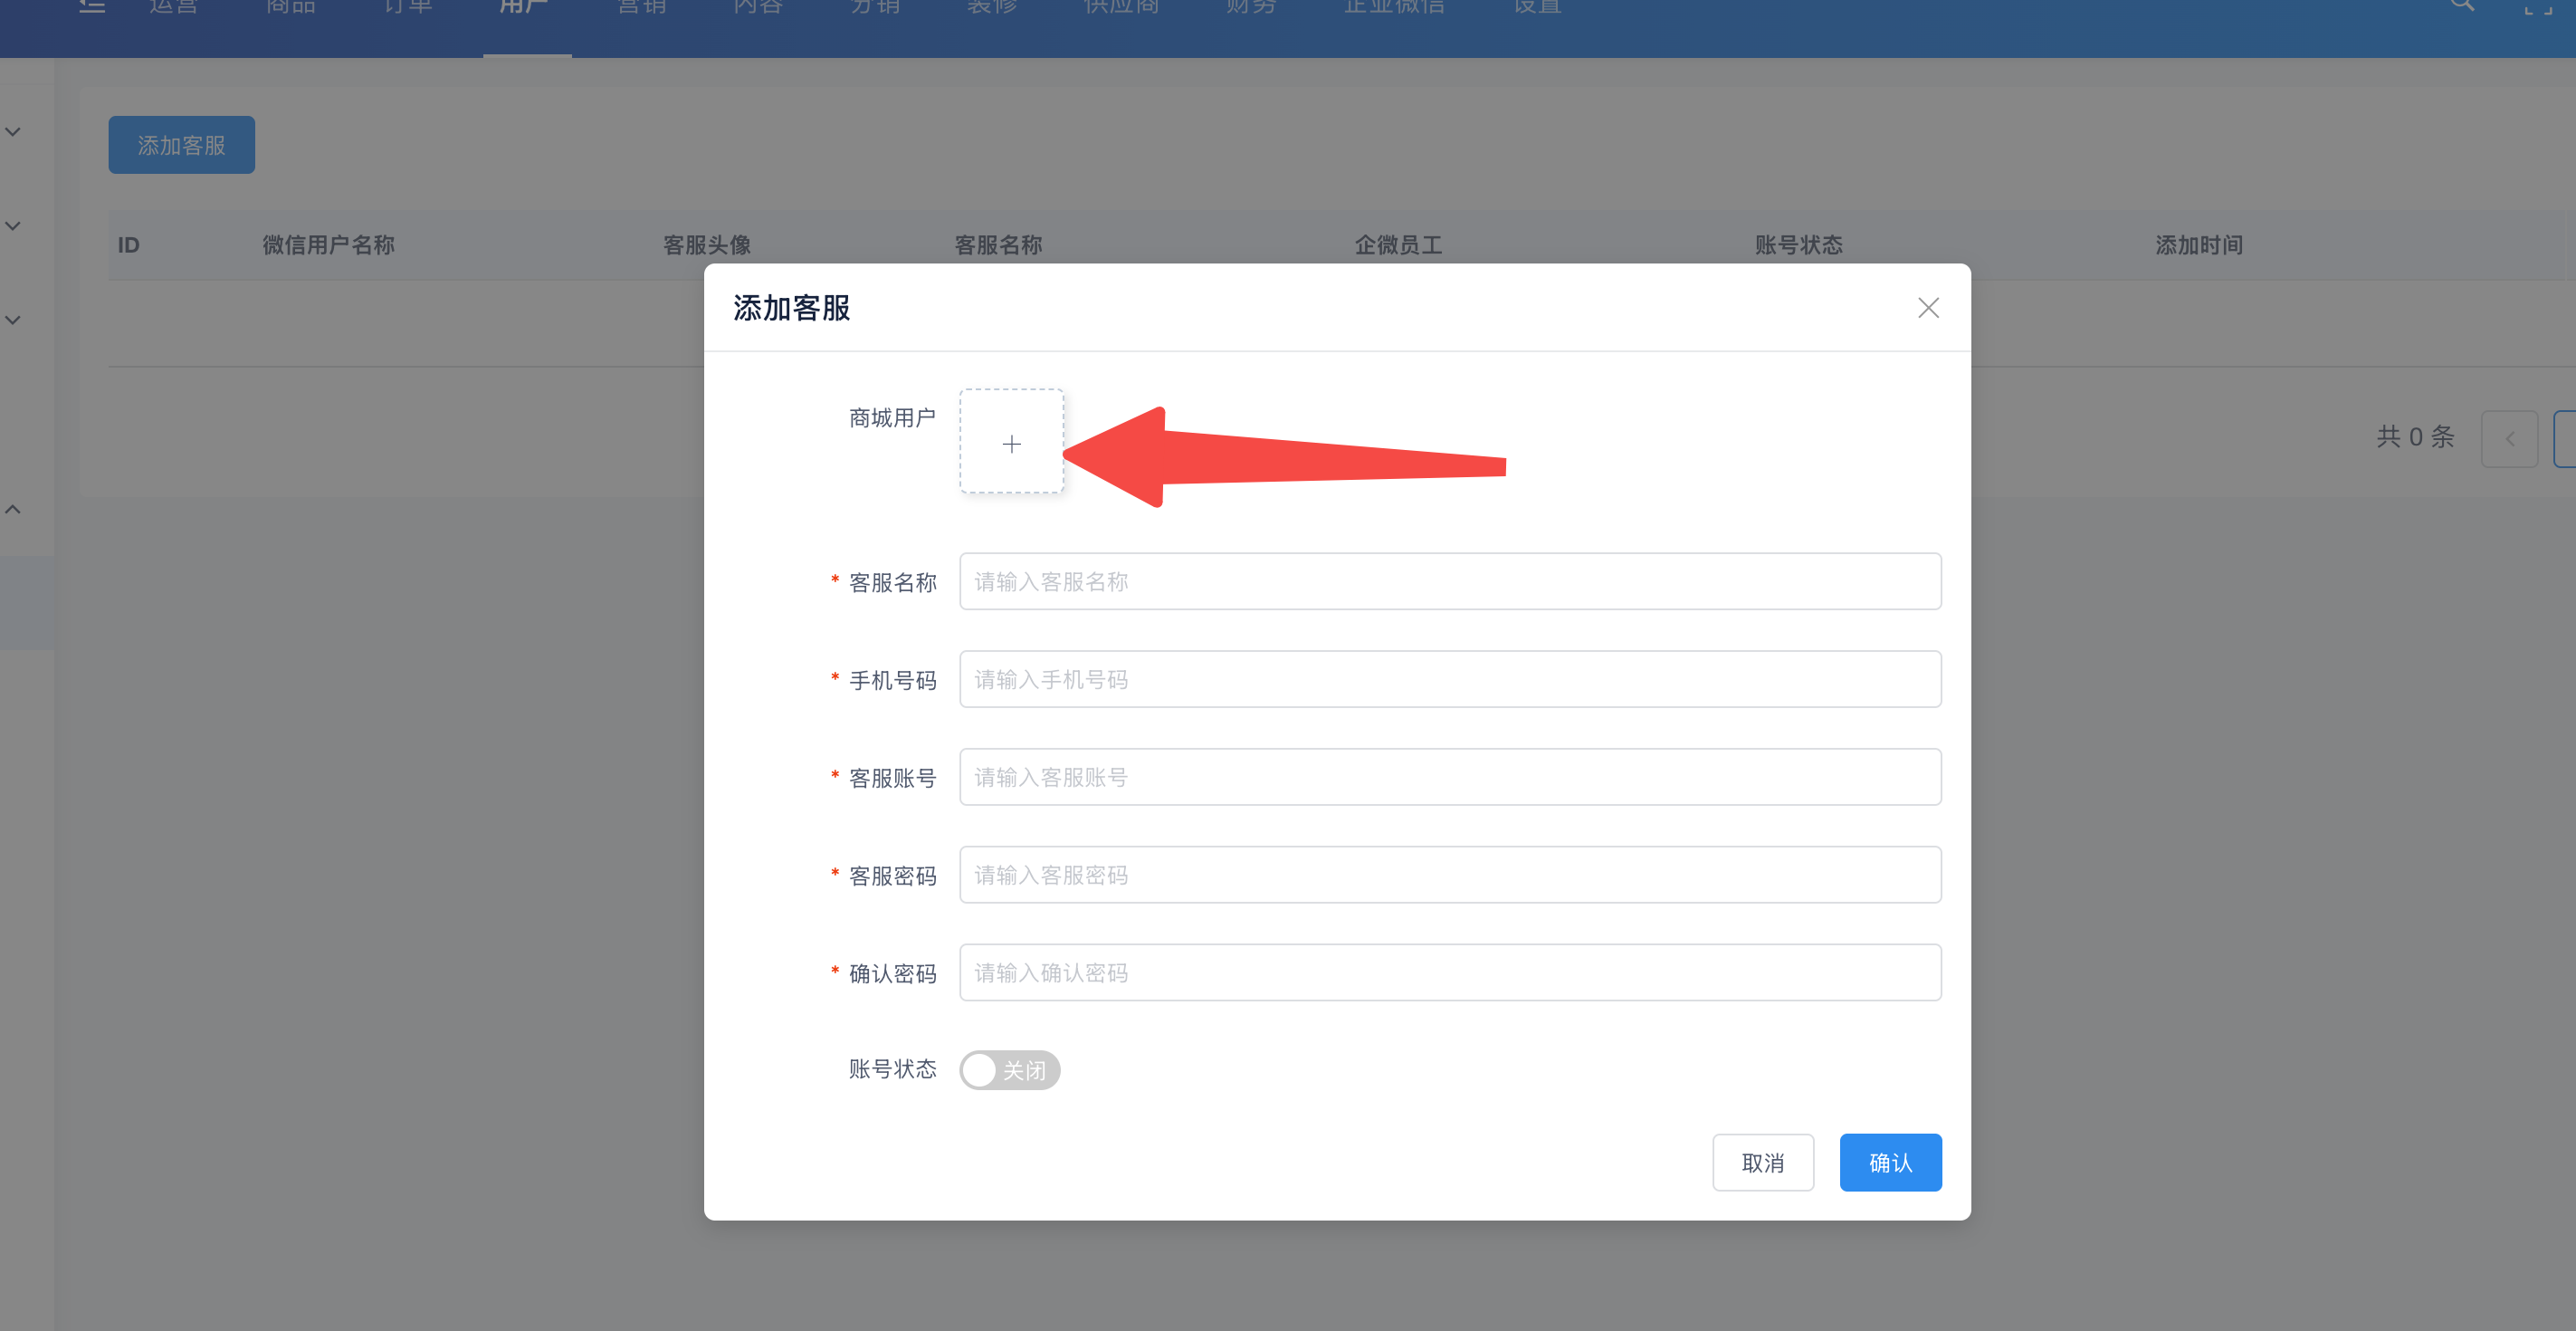This screenshot has width=2576, height=1331.
Task: Click the blue 添加客服 button
Action: tap(181, 145)
